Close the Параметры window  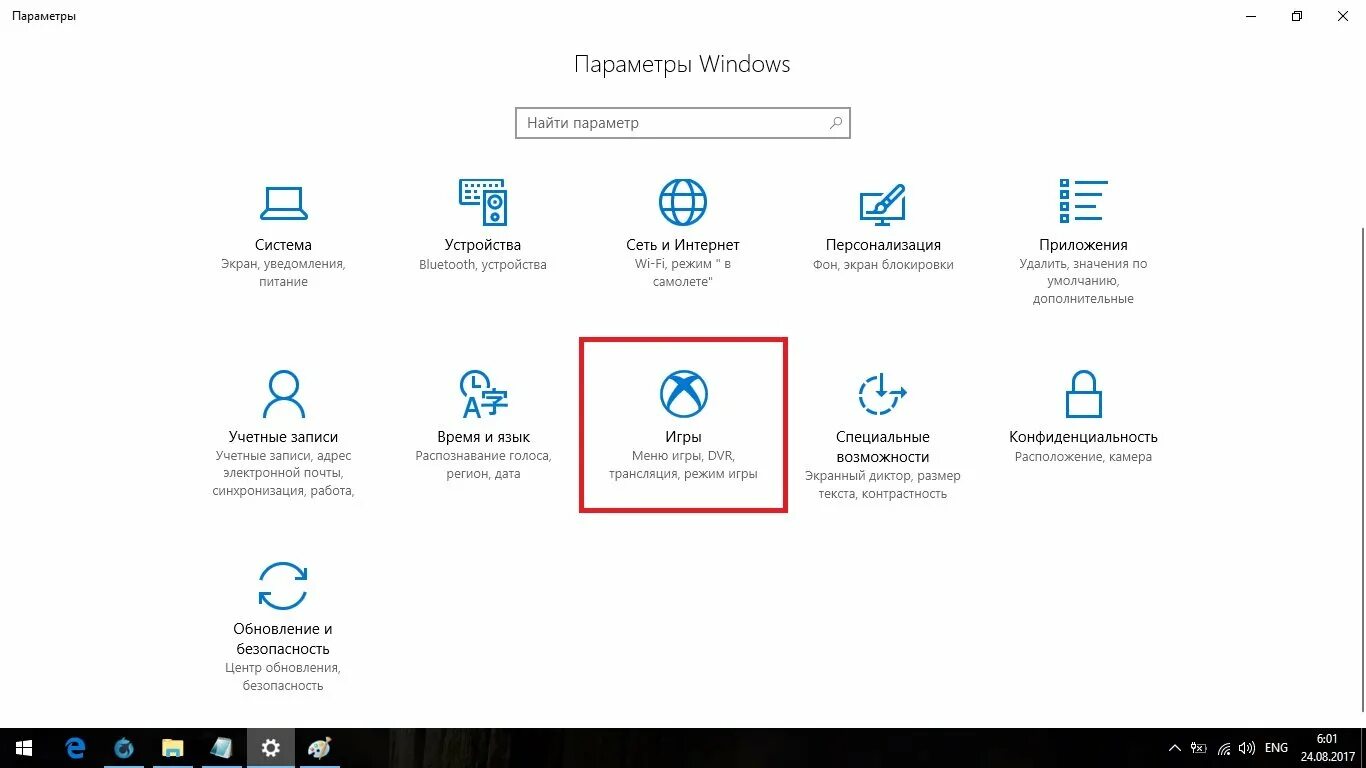pos(1343,16)
